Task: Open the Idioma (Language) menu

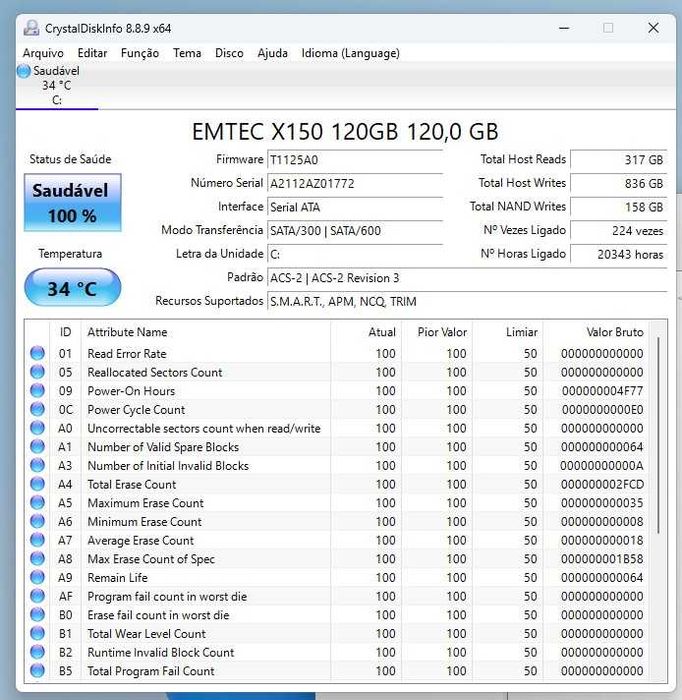Action: (350, 53)
